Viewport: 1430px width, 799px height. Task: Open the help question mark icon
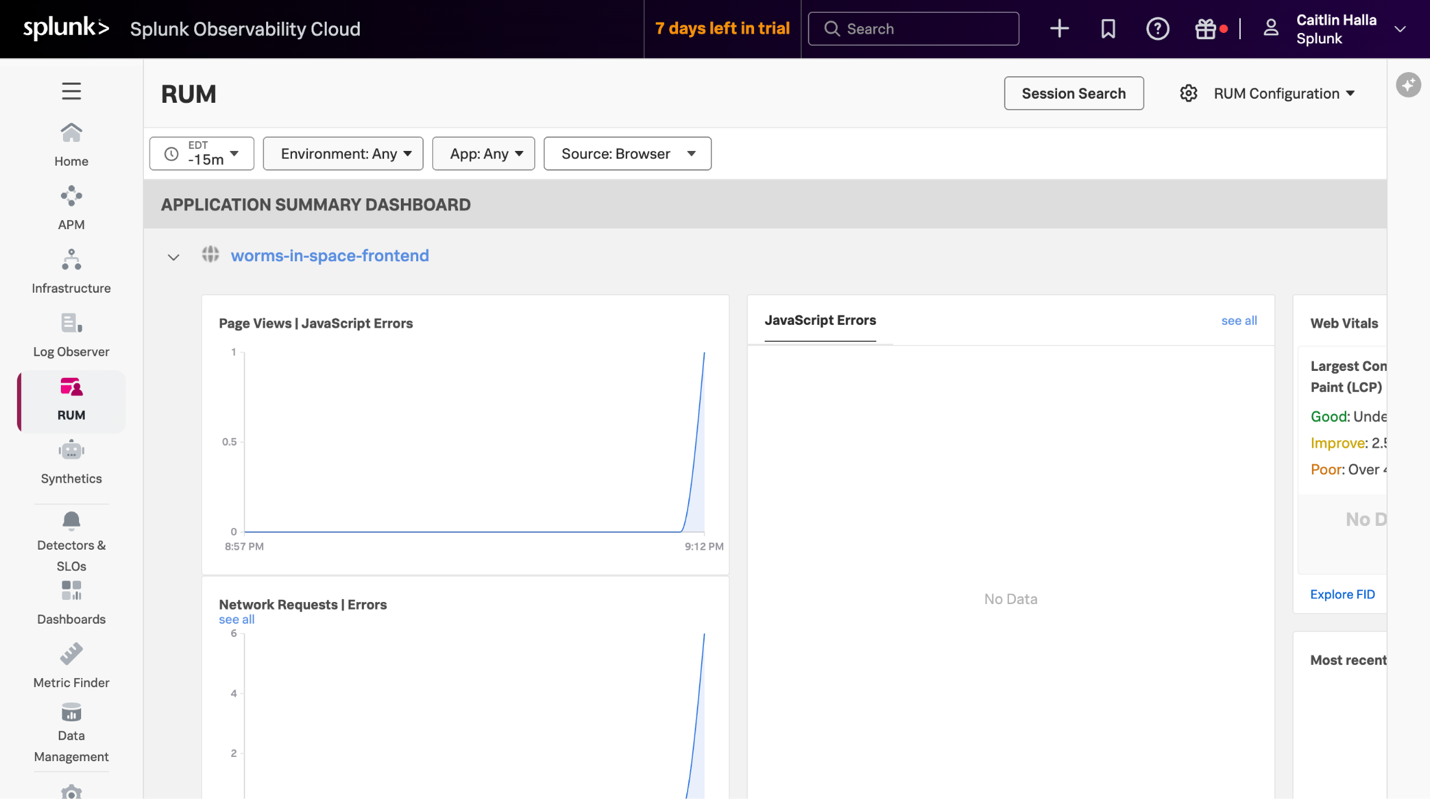(1157, 29)
